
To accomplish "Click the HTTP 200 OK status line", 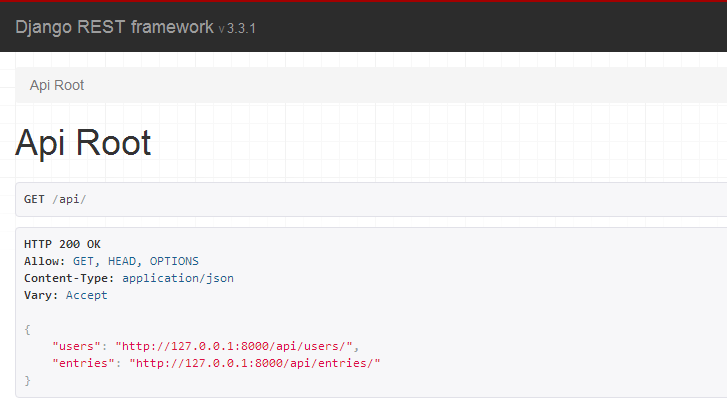I will [62, 244].
